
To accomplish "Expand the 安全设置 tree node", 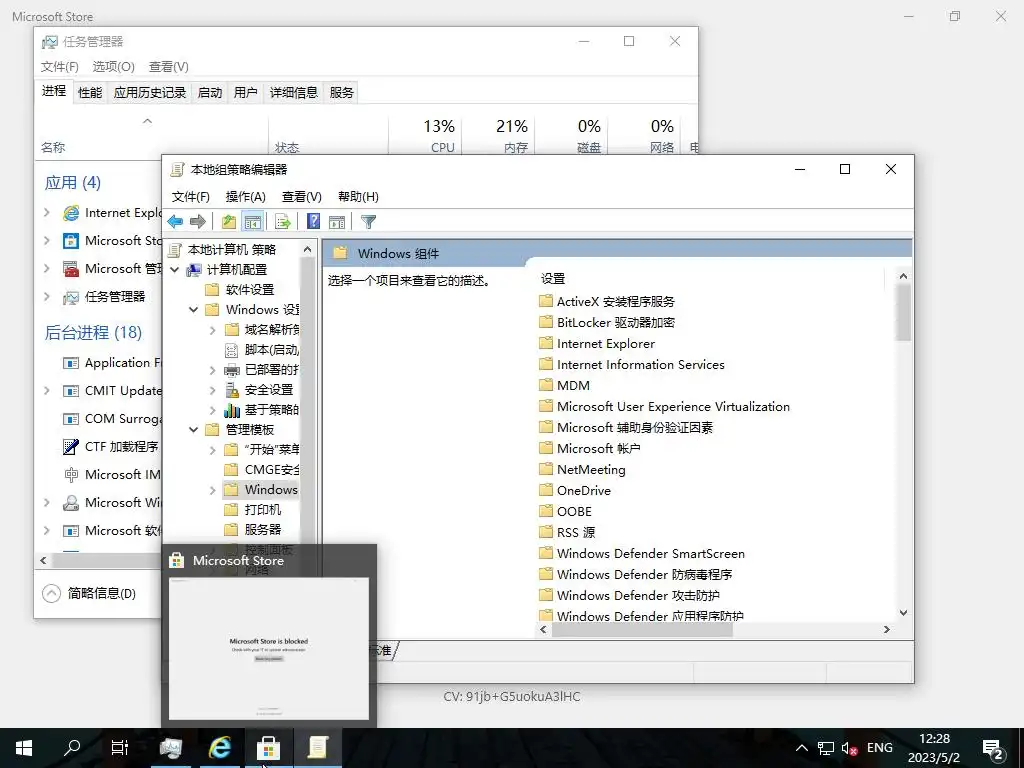I will click(x=212, y=390).
